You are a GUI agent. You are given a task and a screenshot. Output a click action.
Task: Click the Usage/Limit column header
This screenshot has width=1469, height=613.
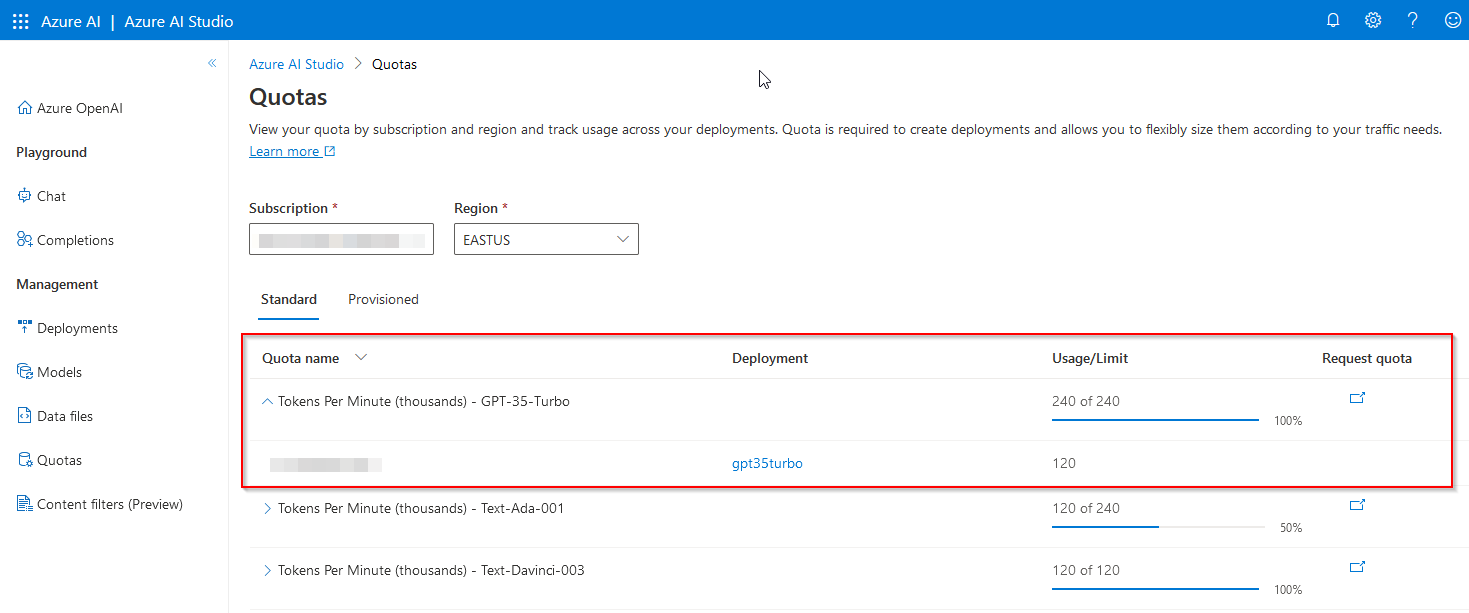click(x=1090, y=358)
